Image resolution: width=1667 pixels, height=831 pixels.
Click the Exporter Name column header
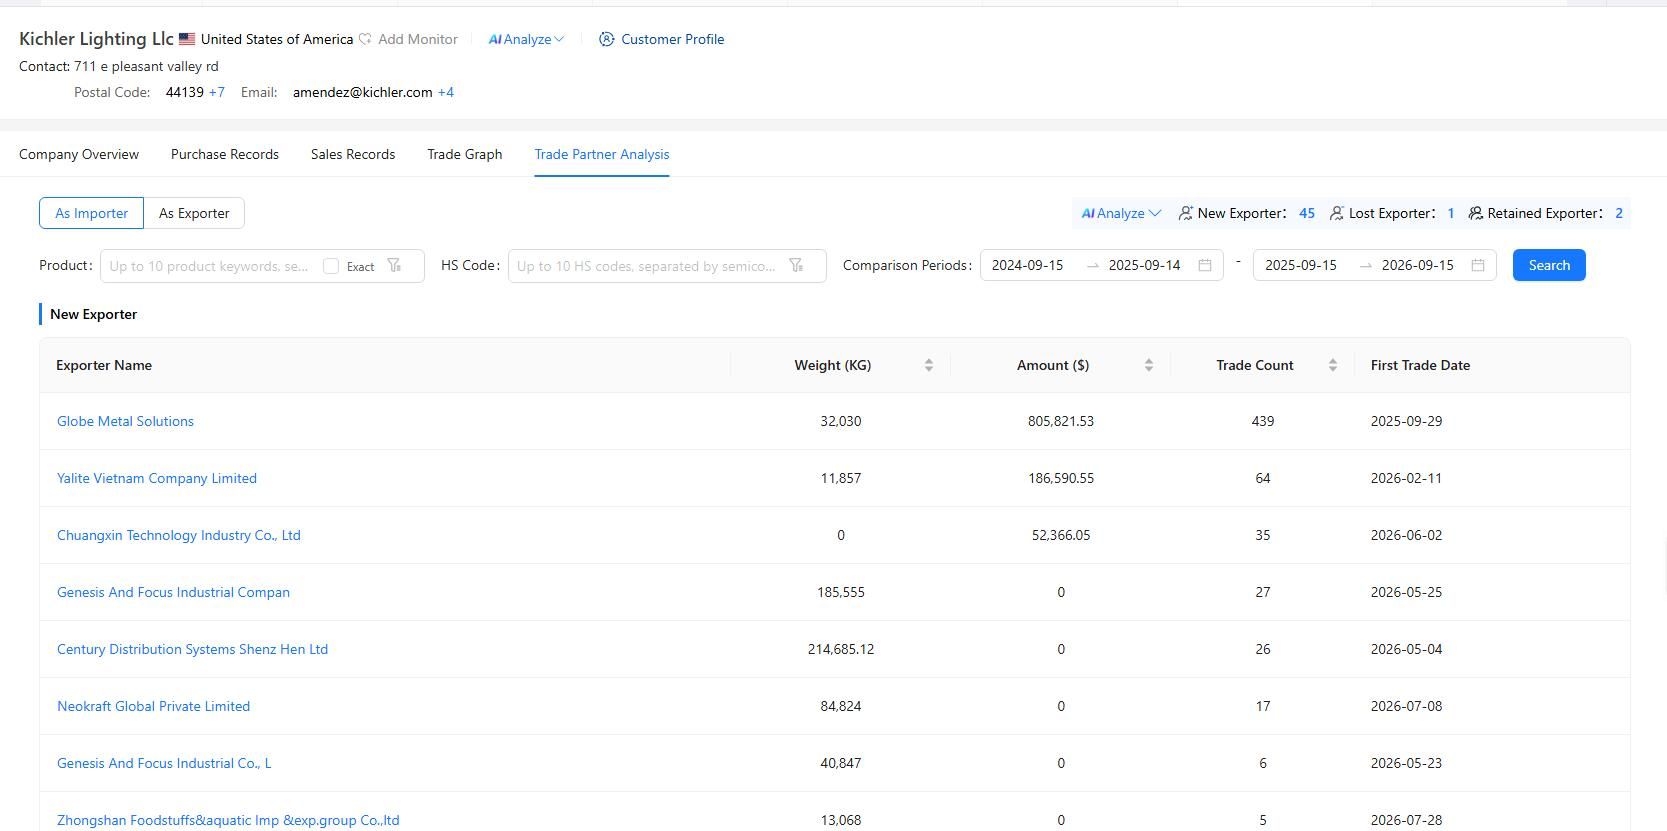pos(104,365)
